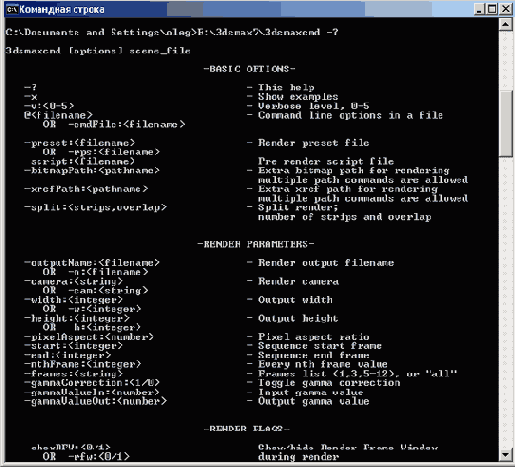Open the Command Prompt system menu icon
The image size is (515, 467).
pos(11,9)
